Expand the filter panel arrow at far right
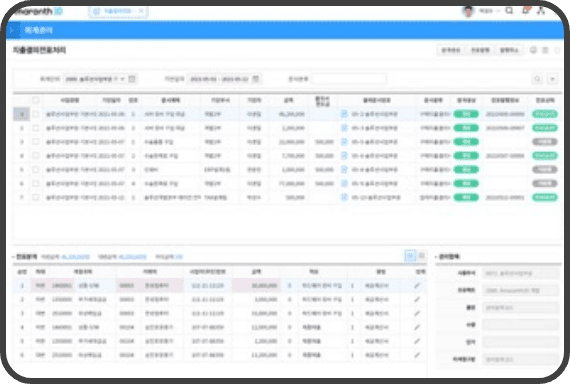This screenshot has height=384, width=570. 552,79
